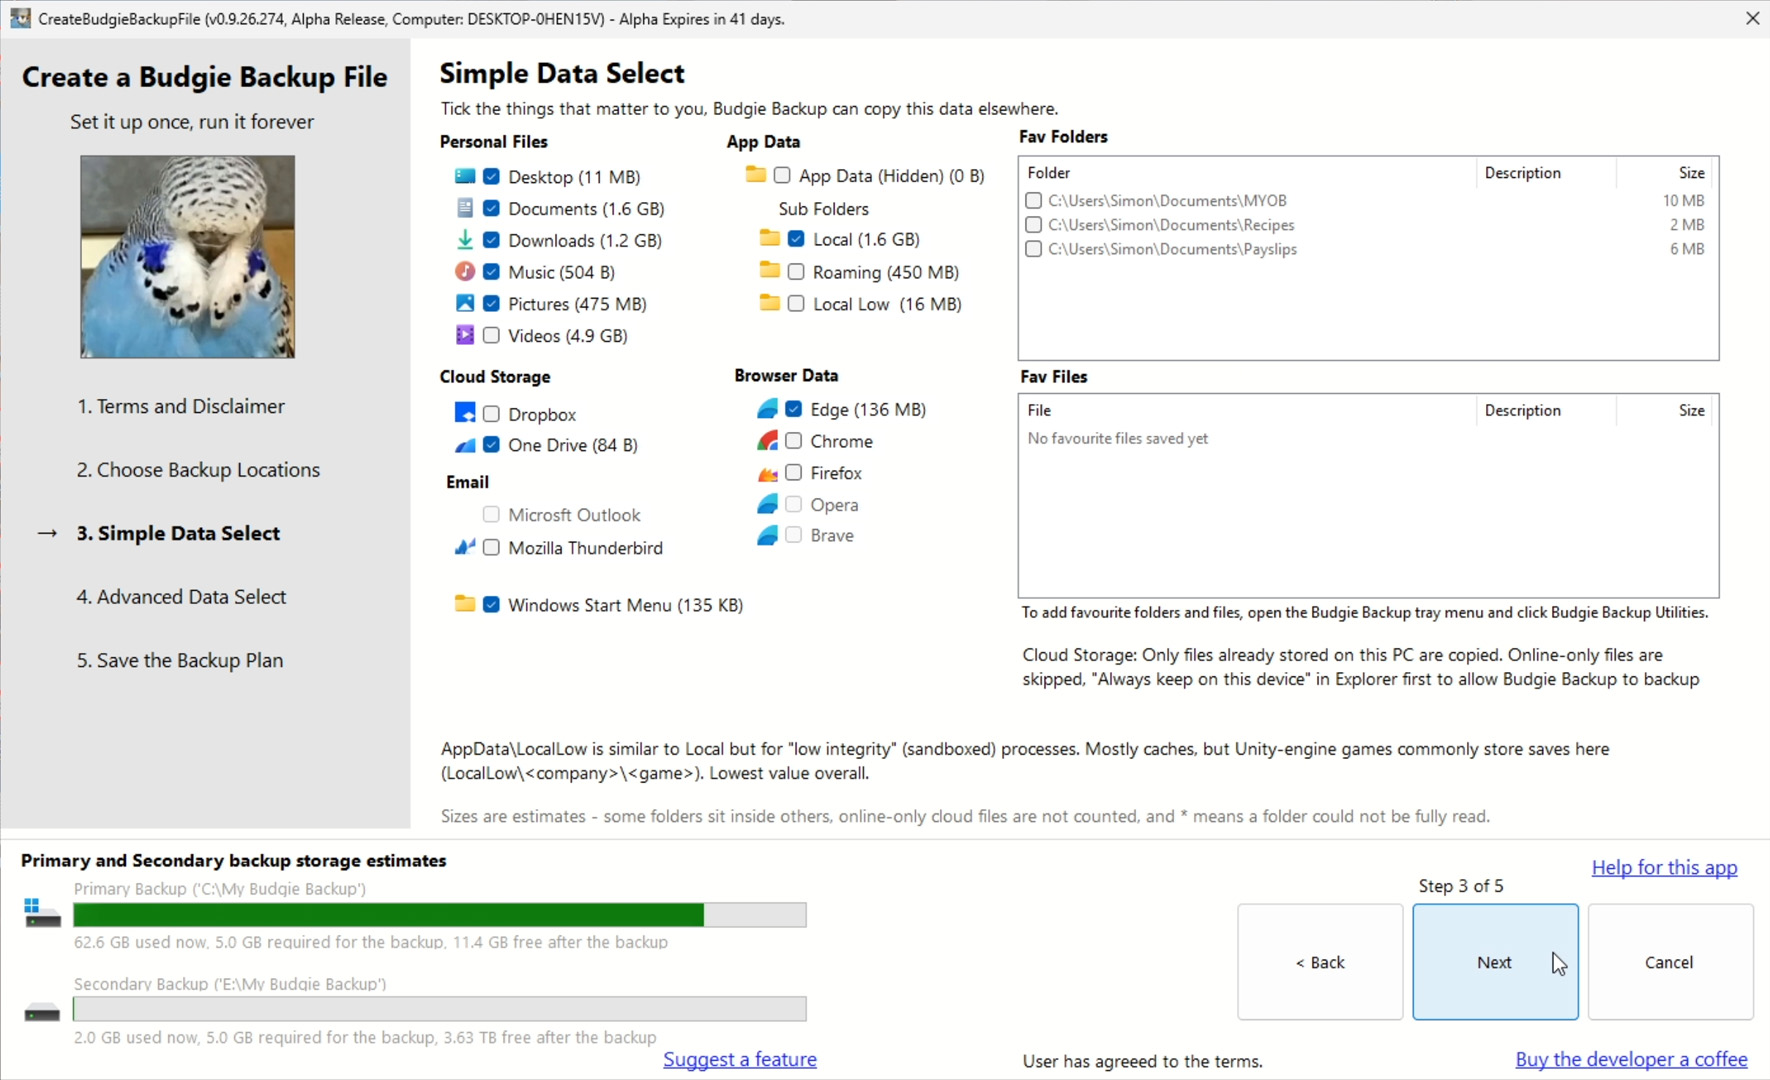The height and width of the screenshot is (1080, 1770).
Task: Open the Help for this app link
Action: (1664, 867)
